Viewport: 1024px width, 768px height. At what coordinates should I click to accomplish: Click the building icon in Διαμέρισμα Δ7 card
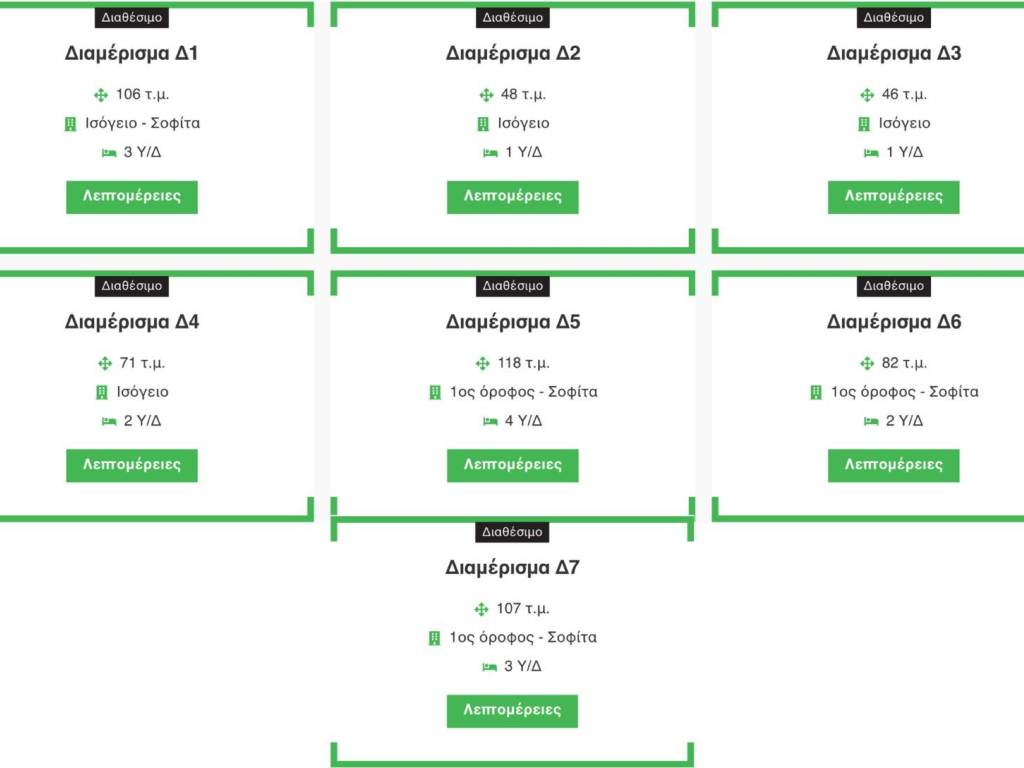435,638
